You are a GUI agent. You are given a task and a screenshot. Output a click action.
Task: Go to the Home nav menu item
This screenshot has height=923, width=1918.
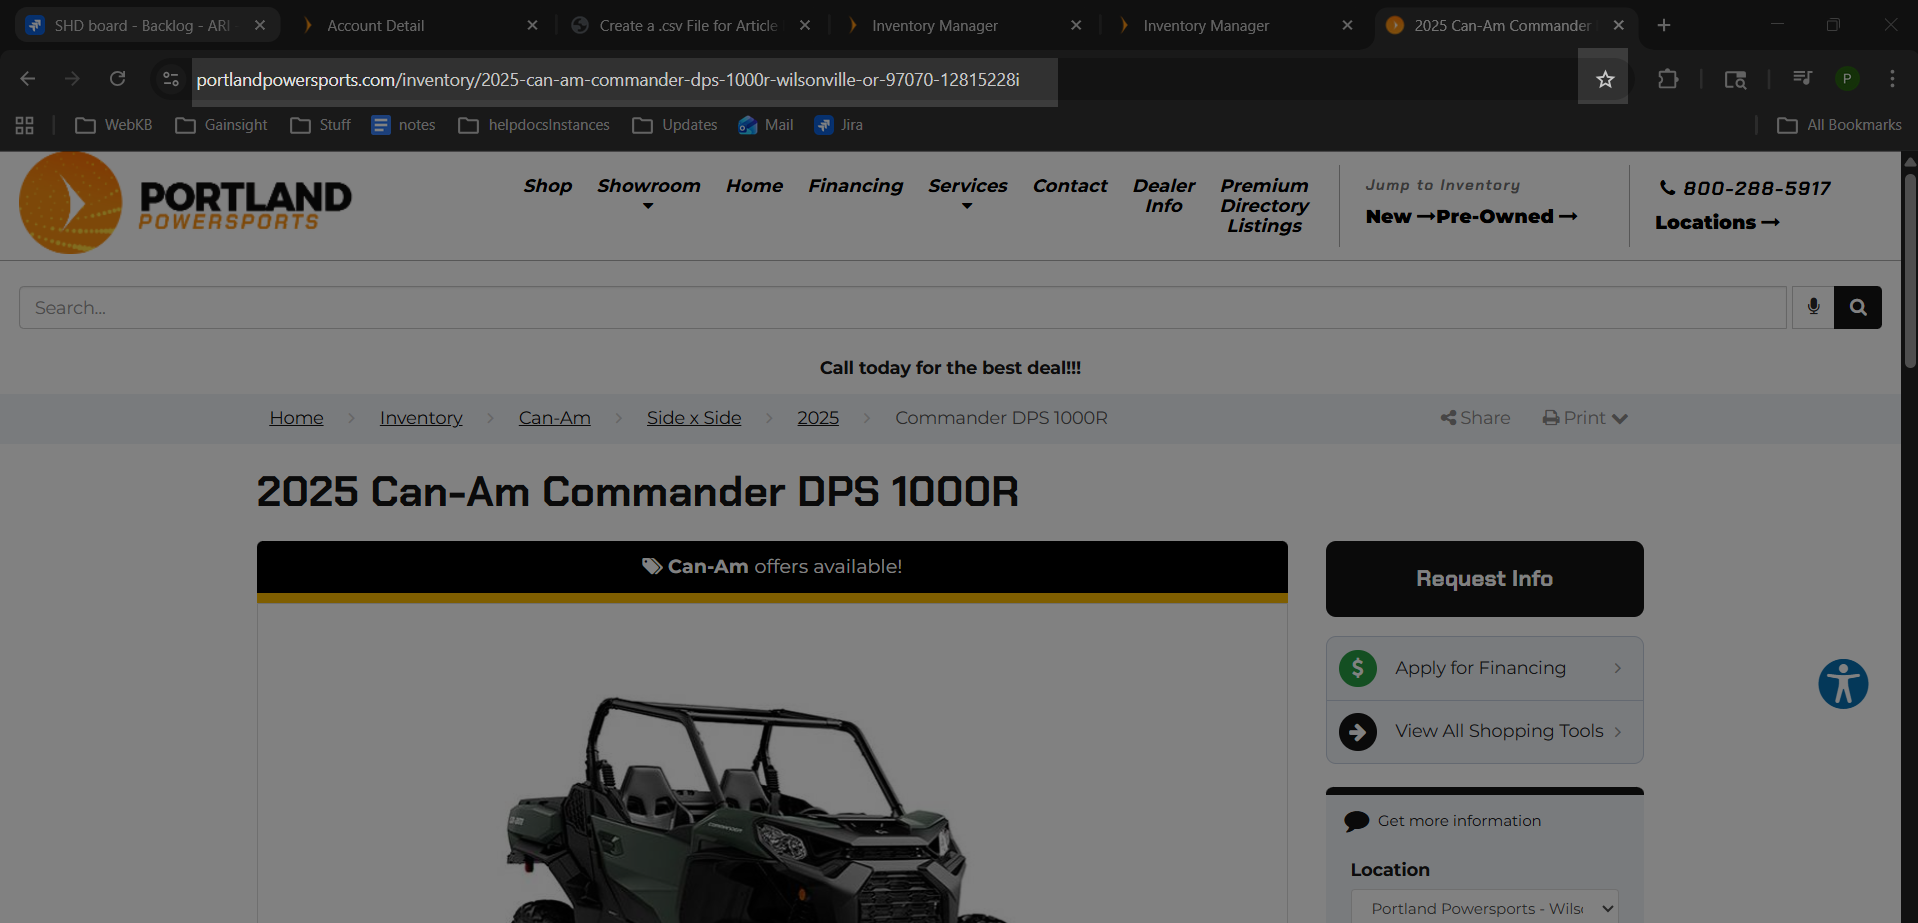tap(755, 186)
